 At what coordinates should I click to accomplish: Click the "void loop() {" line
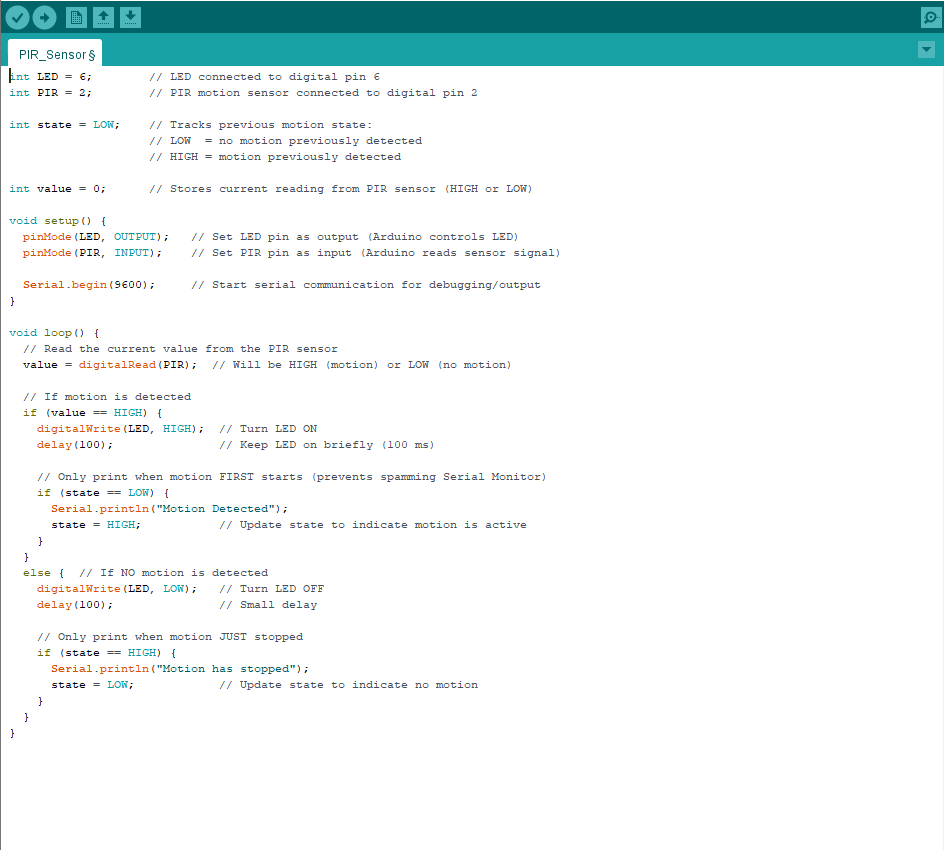(x=54, y=333)
